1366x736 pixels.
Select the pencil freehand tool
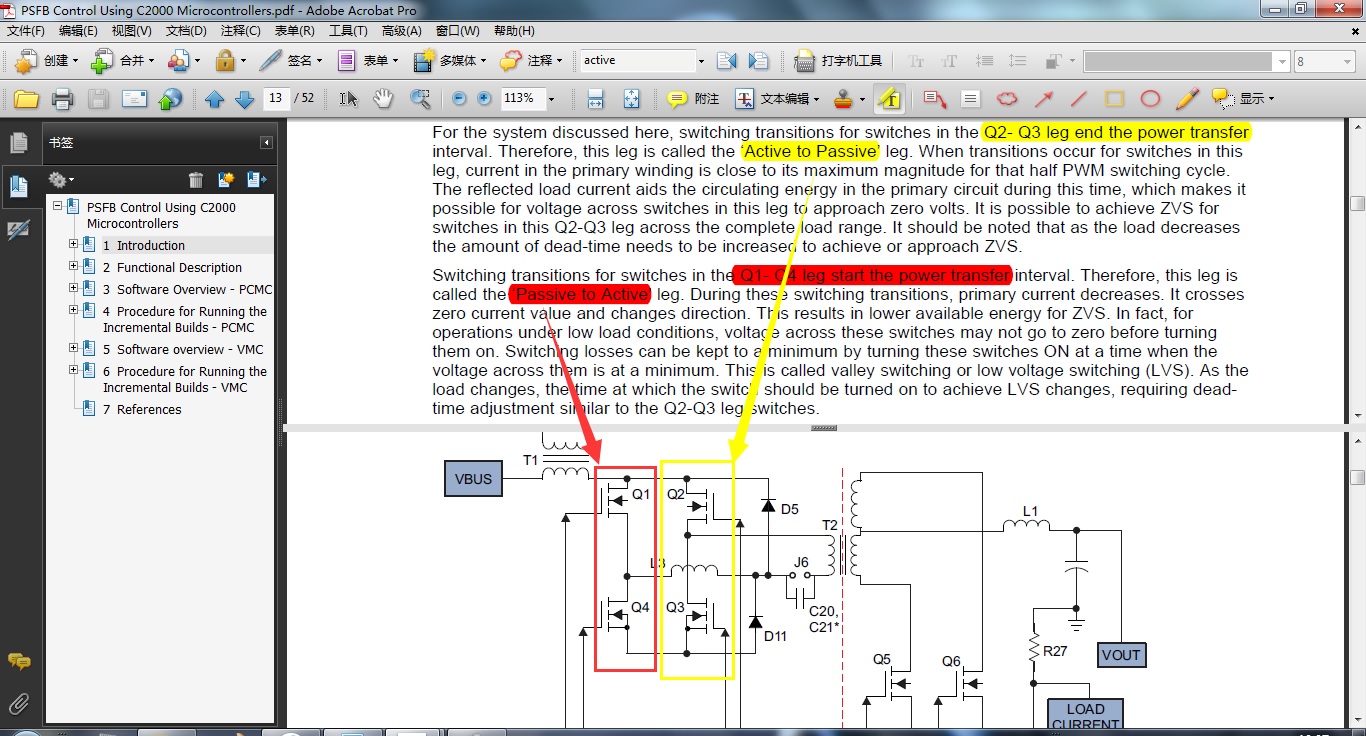[x=1187, y=99]
